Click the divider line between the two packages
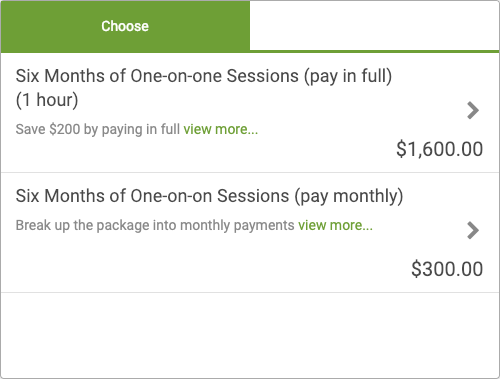The height and width of the screenshot is (379, 500). click(x=250, y=173)
